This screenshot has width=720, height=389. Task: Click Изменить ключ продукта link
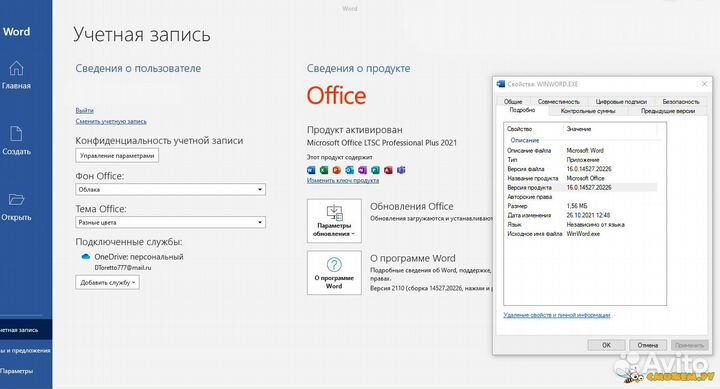pos(343,180)
